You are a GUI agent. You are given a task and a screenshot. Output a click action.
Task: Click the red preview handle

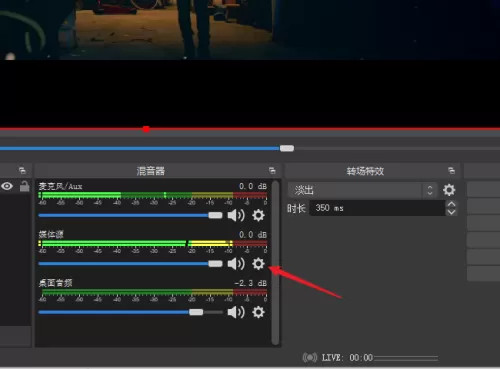(146, 129)
